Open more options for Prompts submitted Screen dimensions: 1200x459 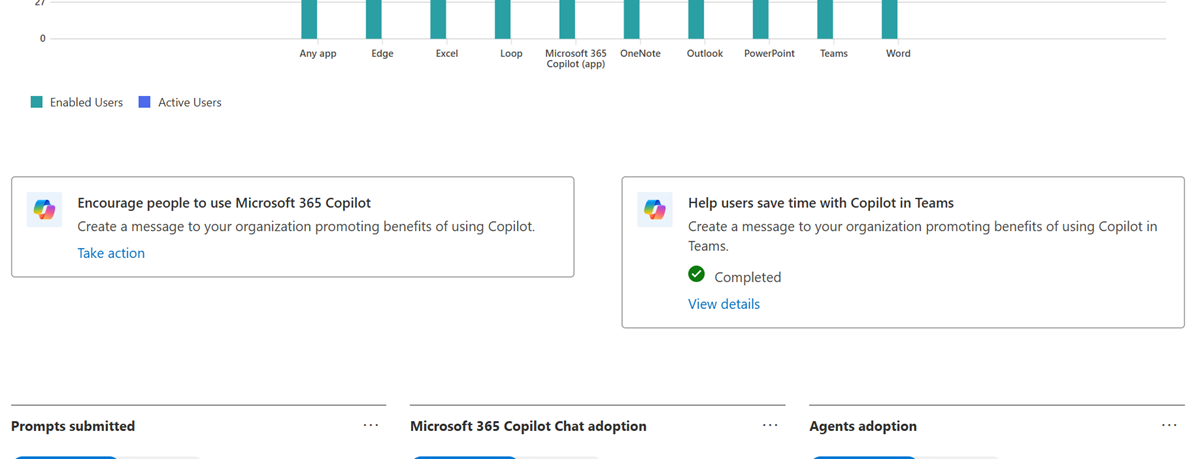(371, 425)
